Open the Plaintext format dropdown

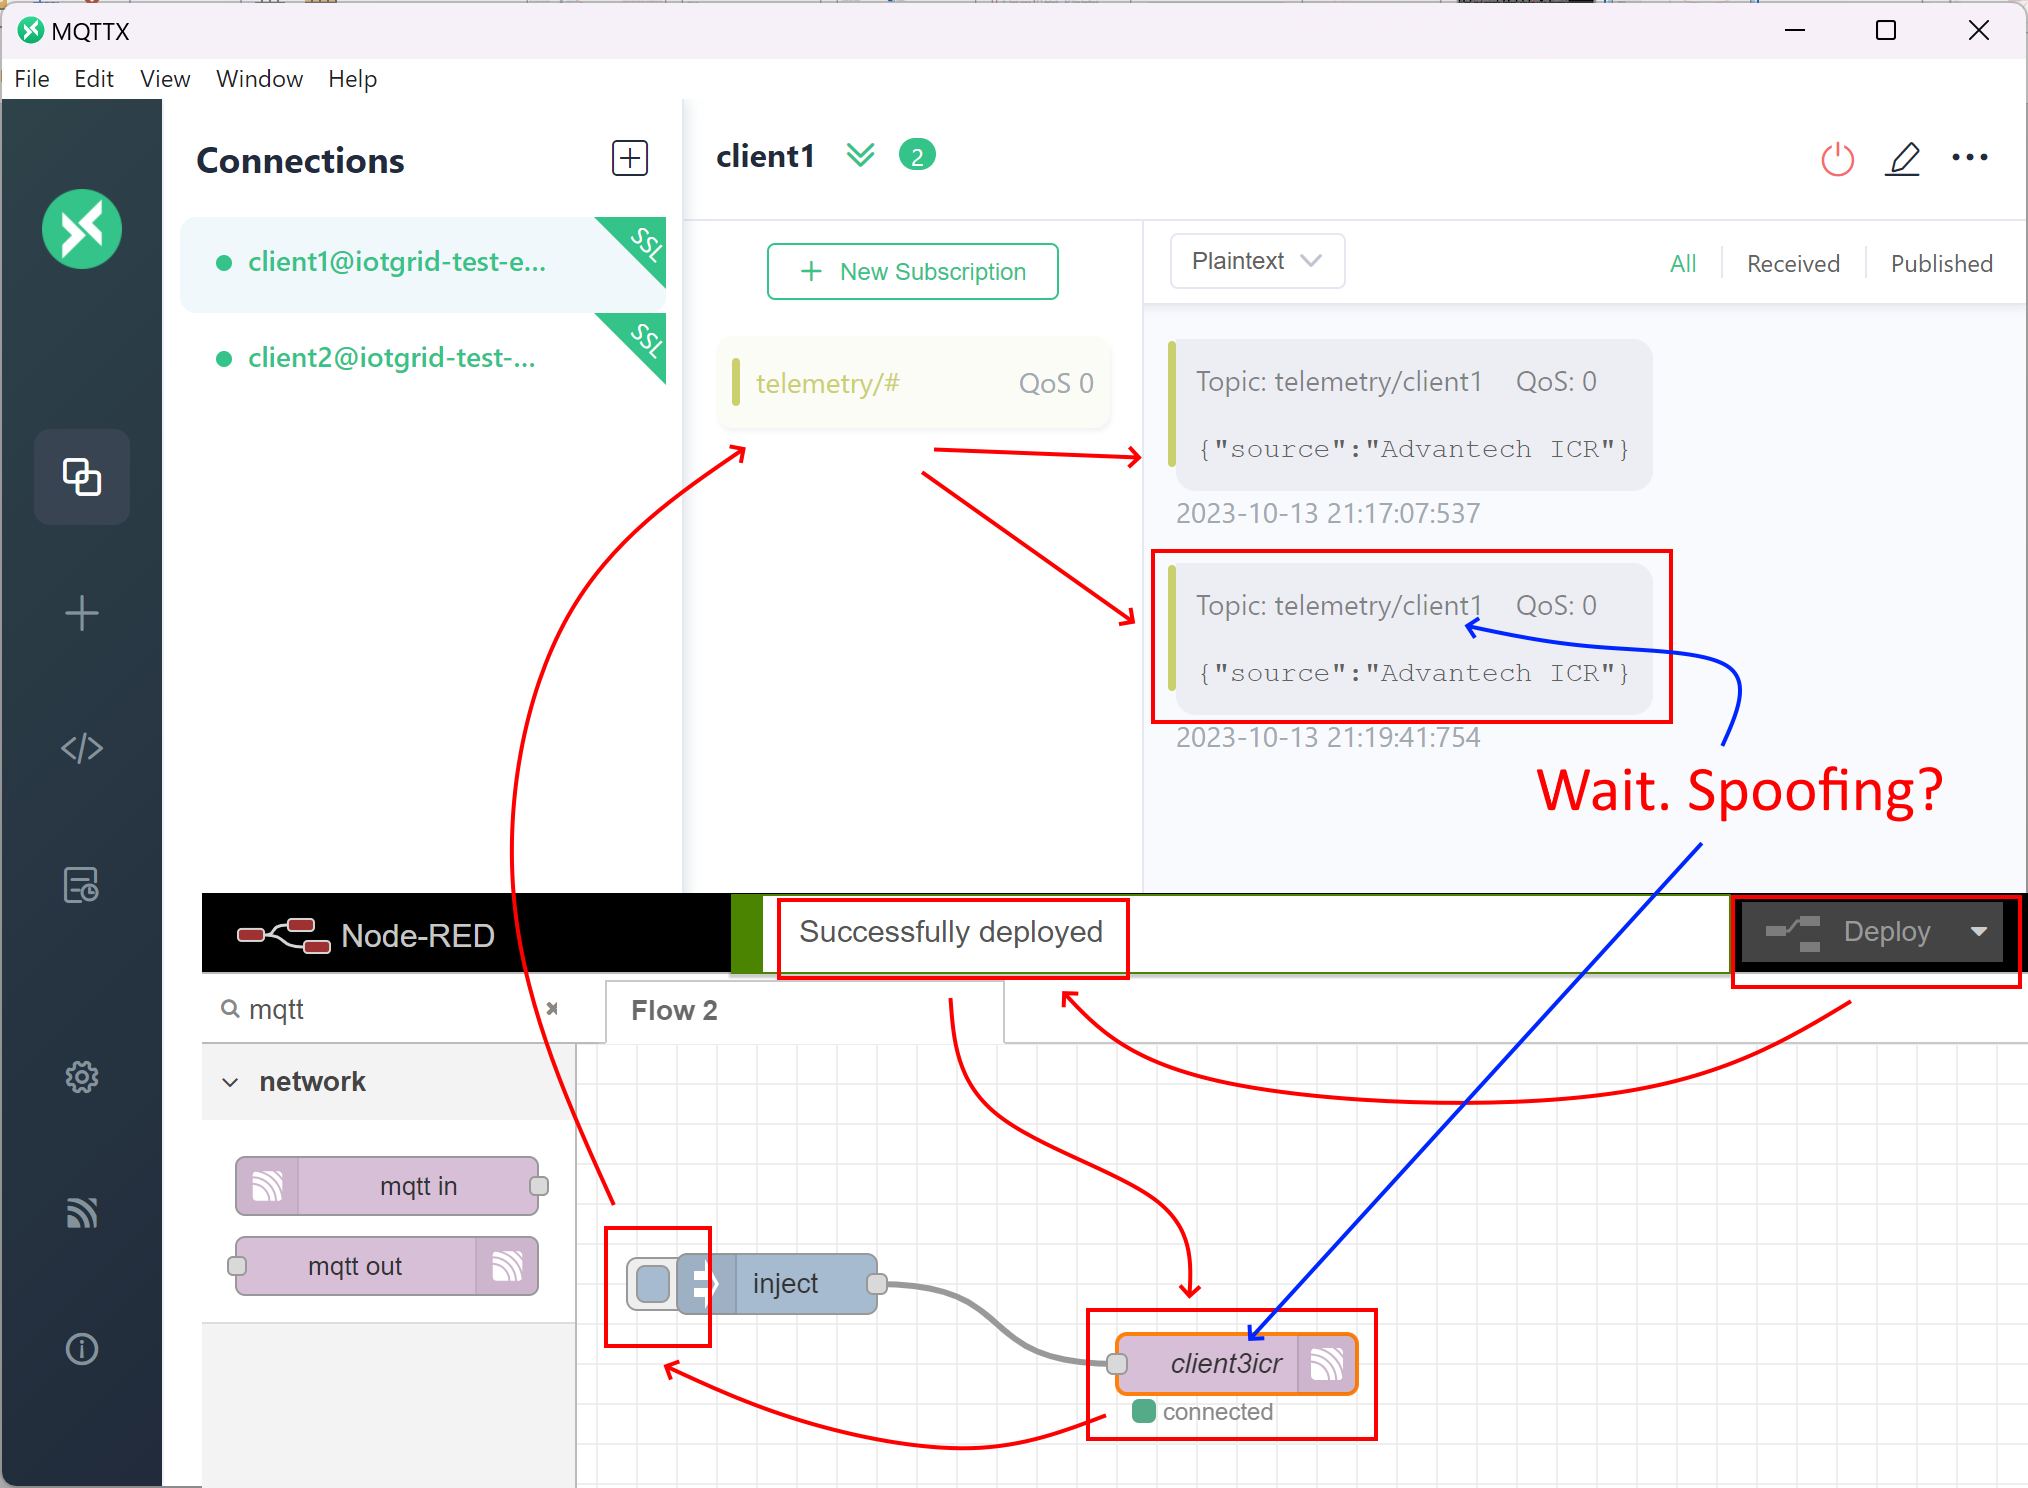click(1256, 262)
